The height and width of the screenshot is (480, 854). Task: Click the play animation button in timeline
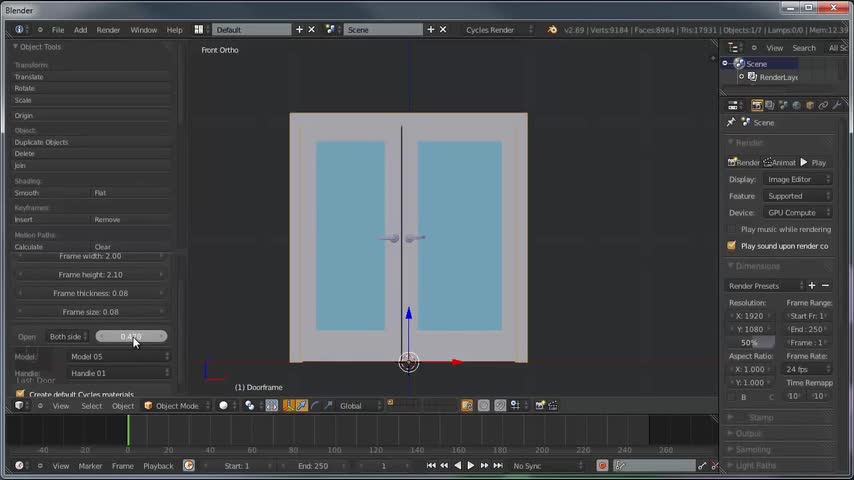pyautogui.click(x=471, y=466)
